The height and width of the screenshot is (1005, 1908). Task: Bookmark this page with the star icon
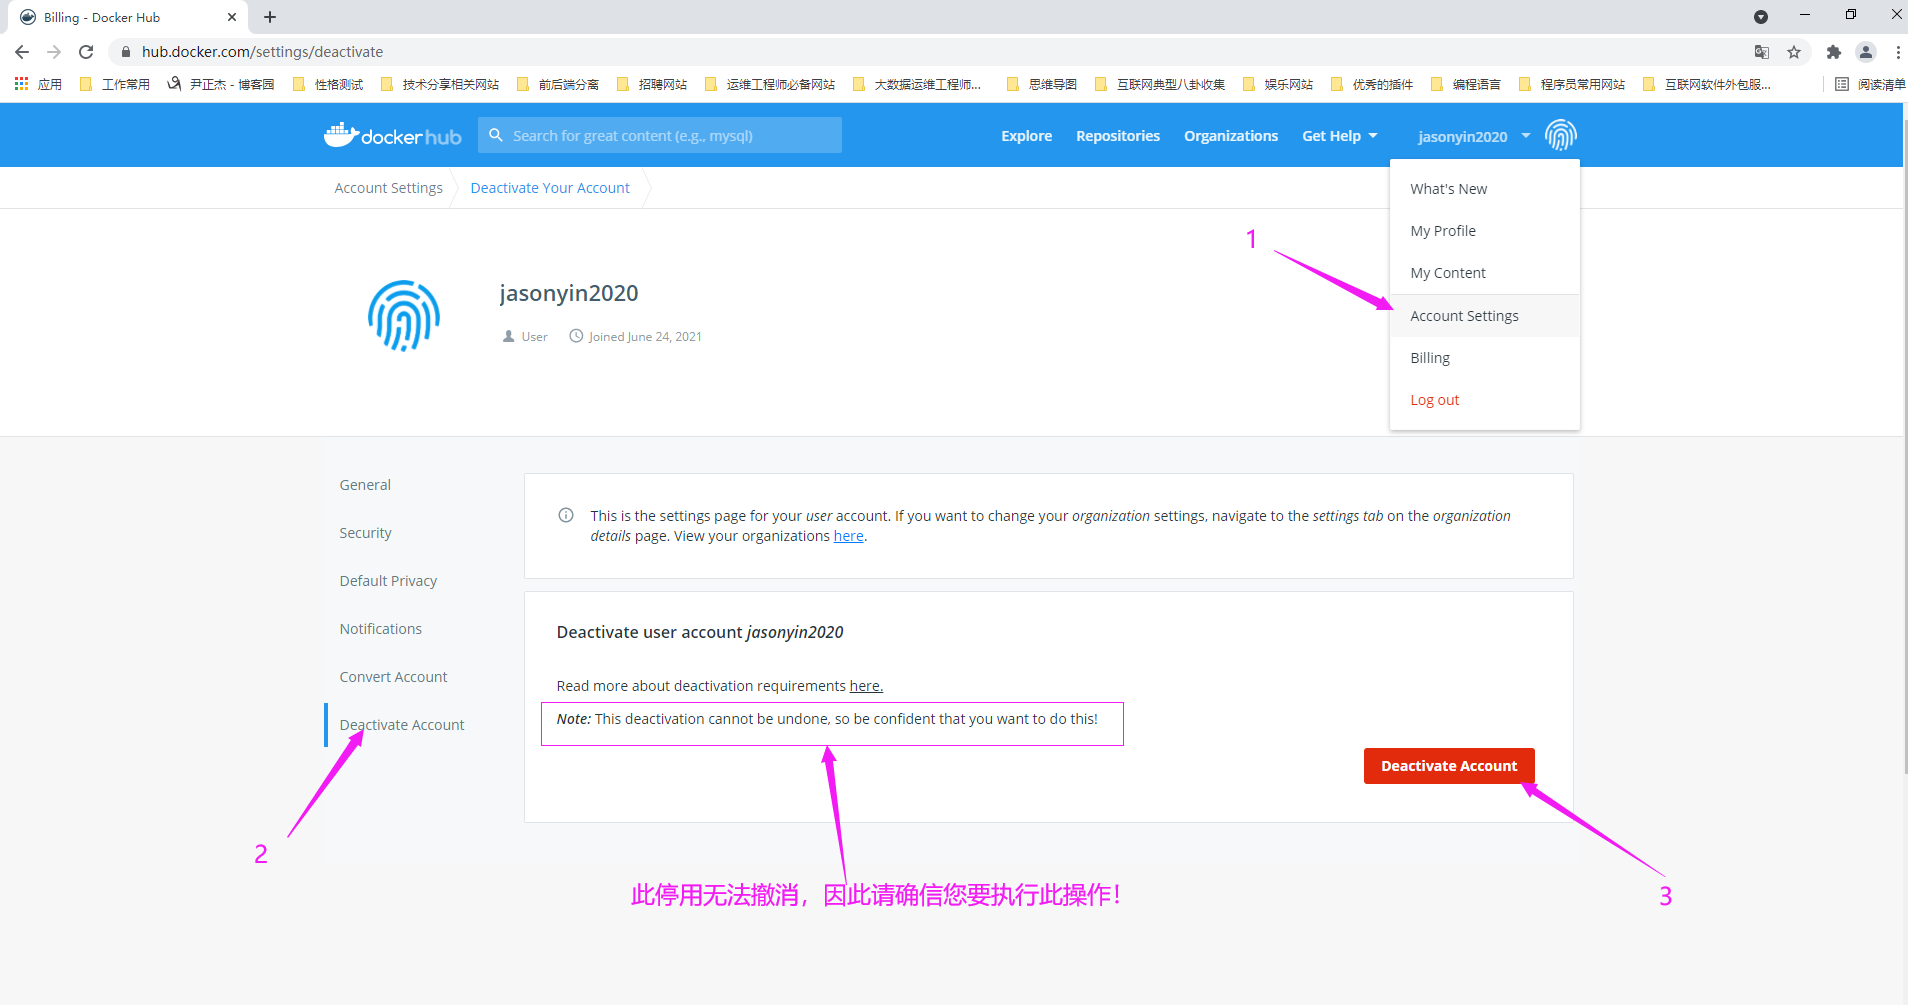(x=1794, y=52)
